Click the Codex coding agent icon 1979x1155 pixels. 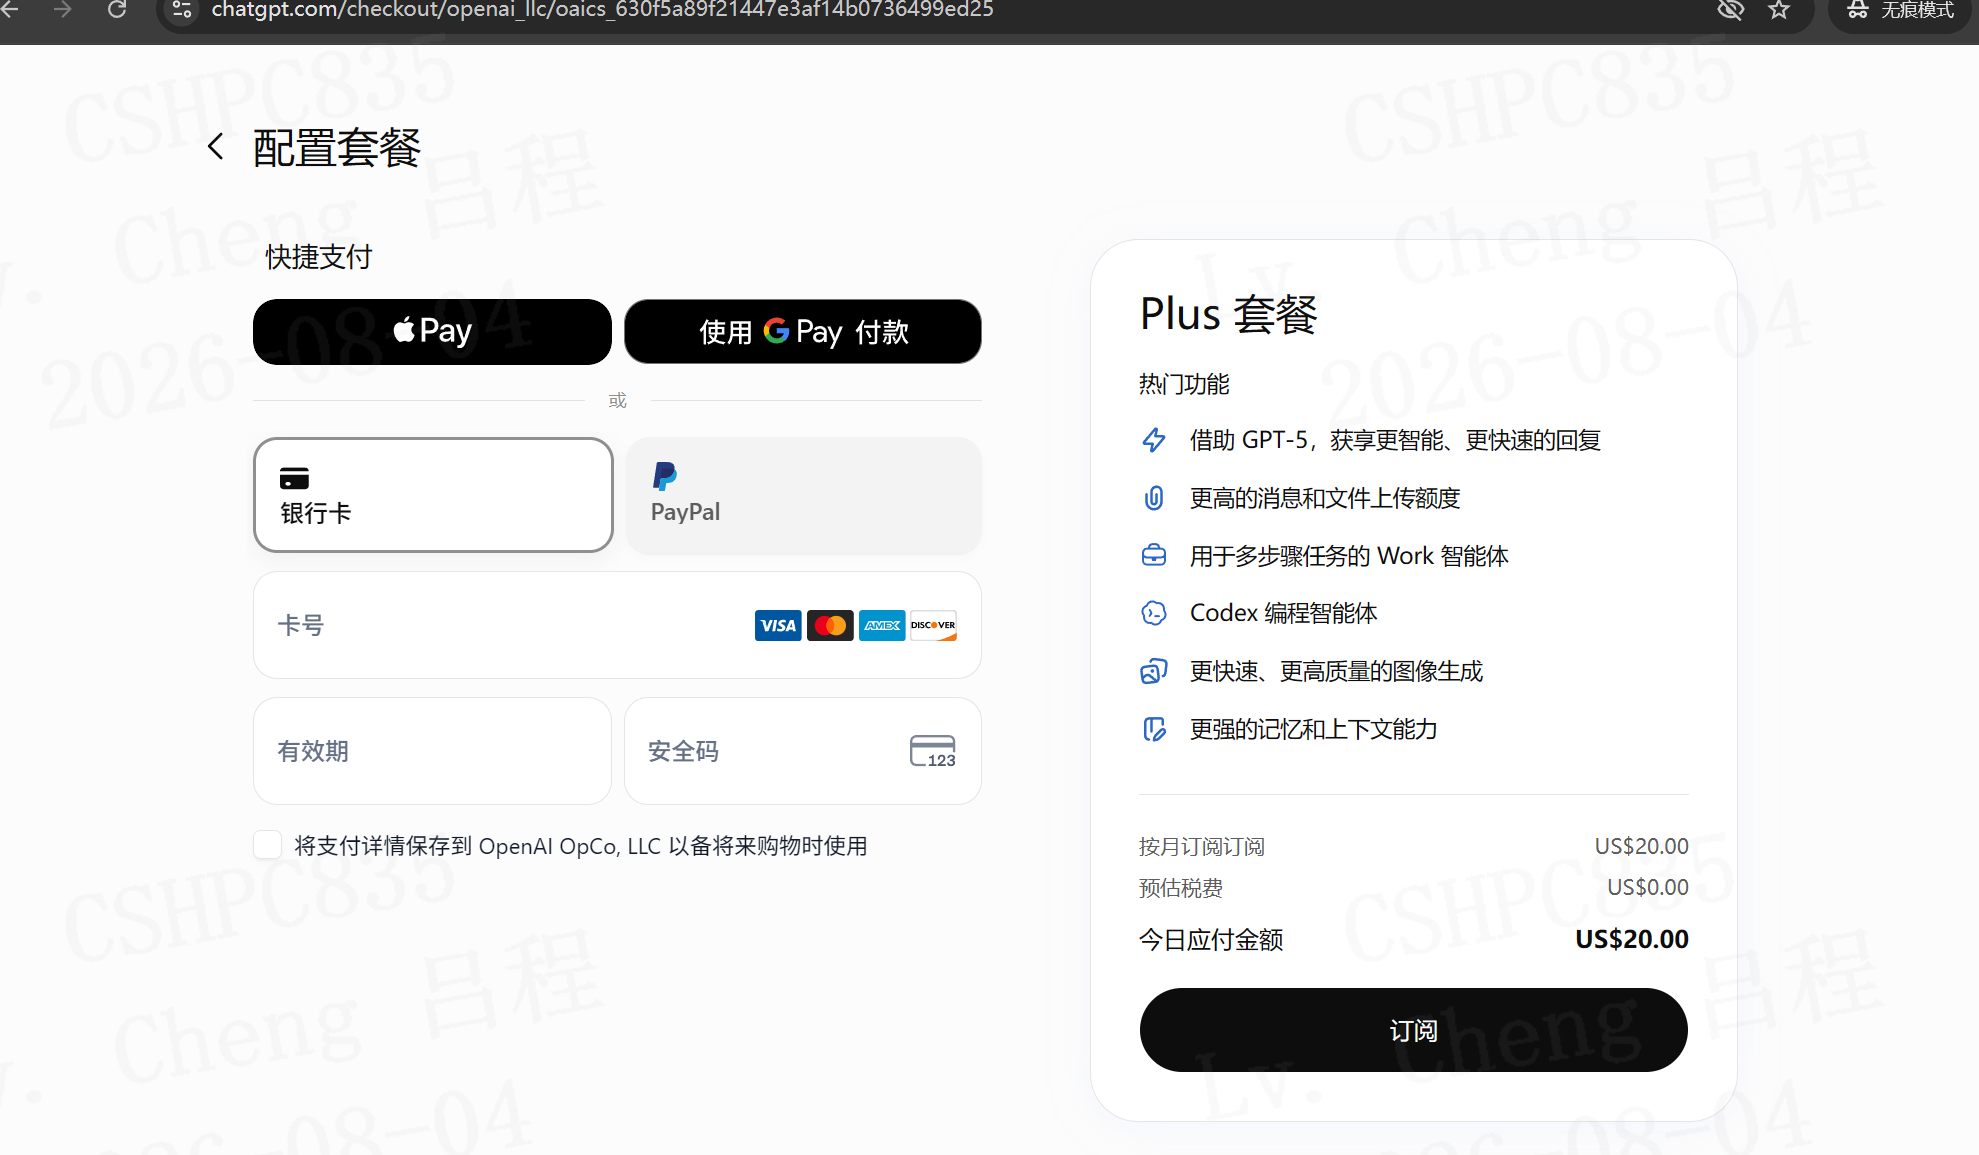click(x=1154, y=613)
